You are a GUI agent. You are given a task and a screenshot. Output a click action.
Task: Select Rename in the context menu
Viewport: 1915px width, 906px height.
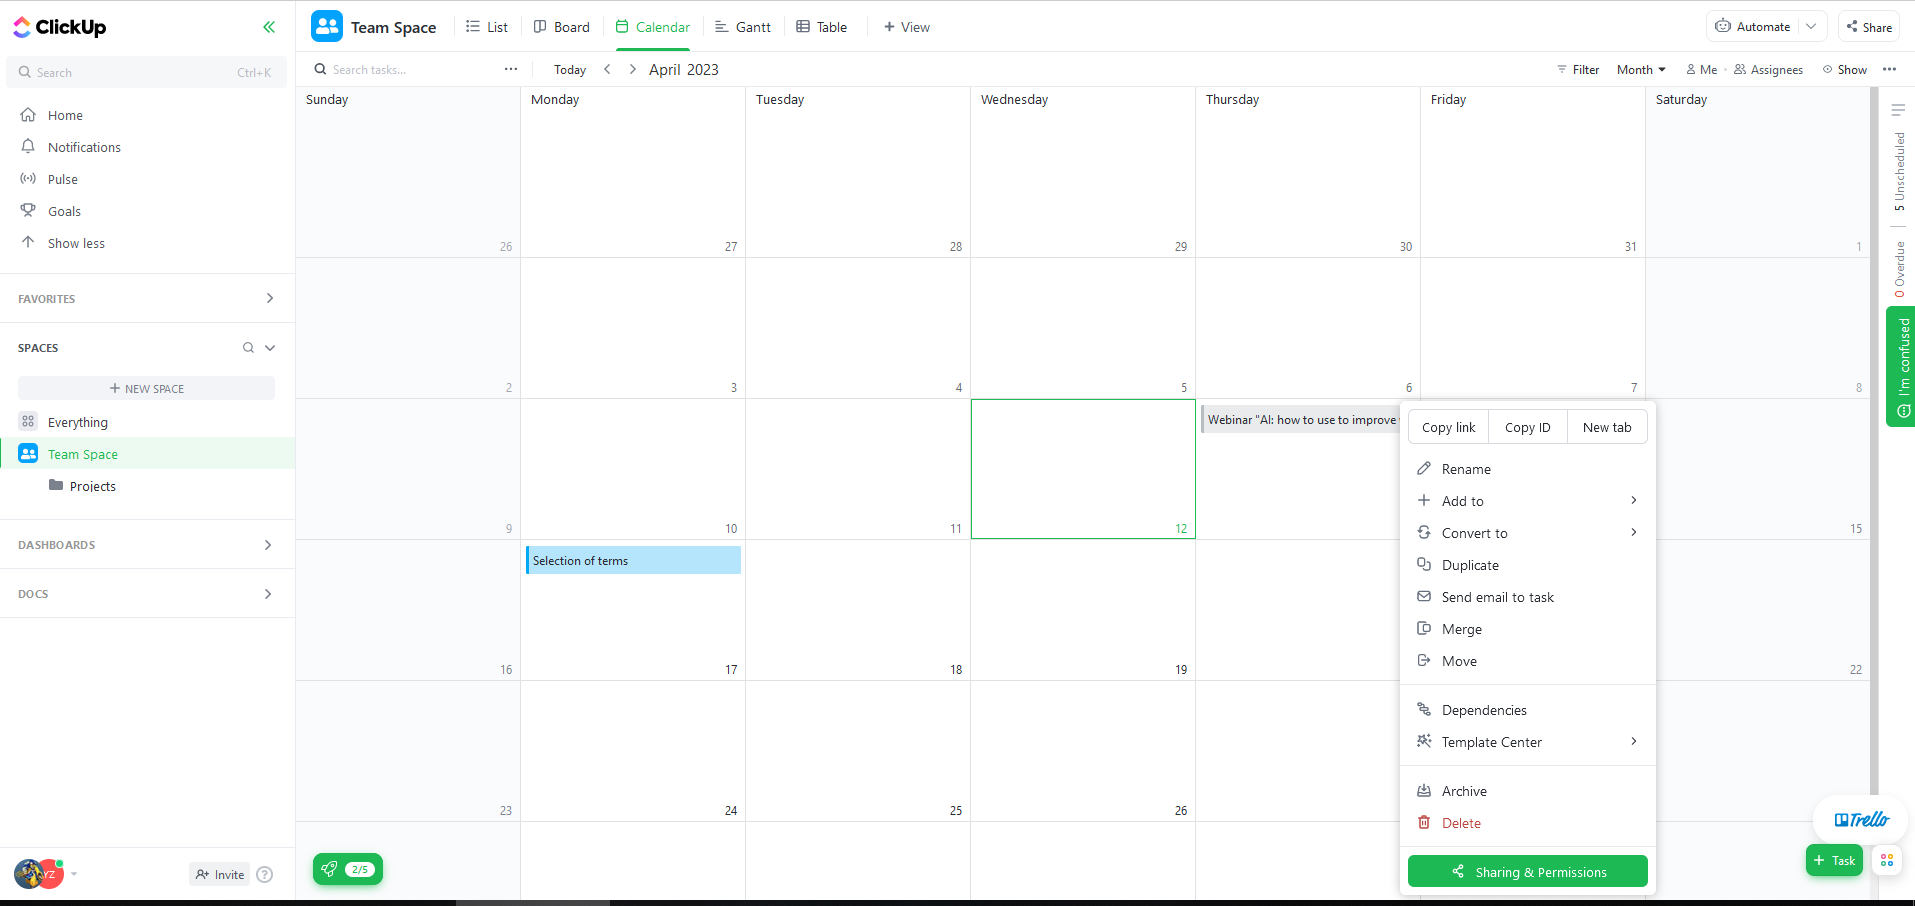1467,468
